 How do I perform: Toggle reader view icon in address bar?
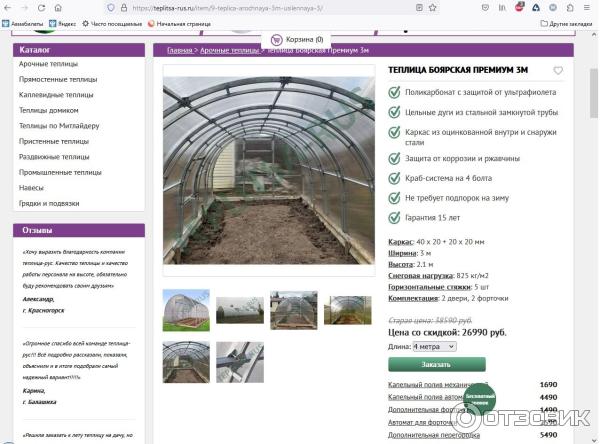[x=419, y=8]
